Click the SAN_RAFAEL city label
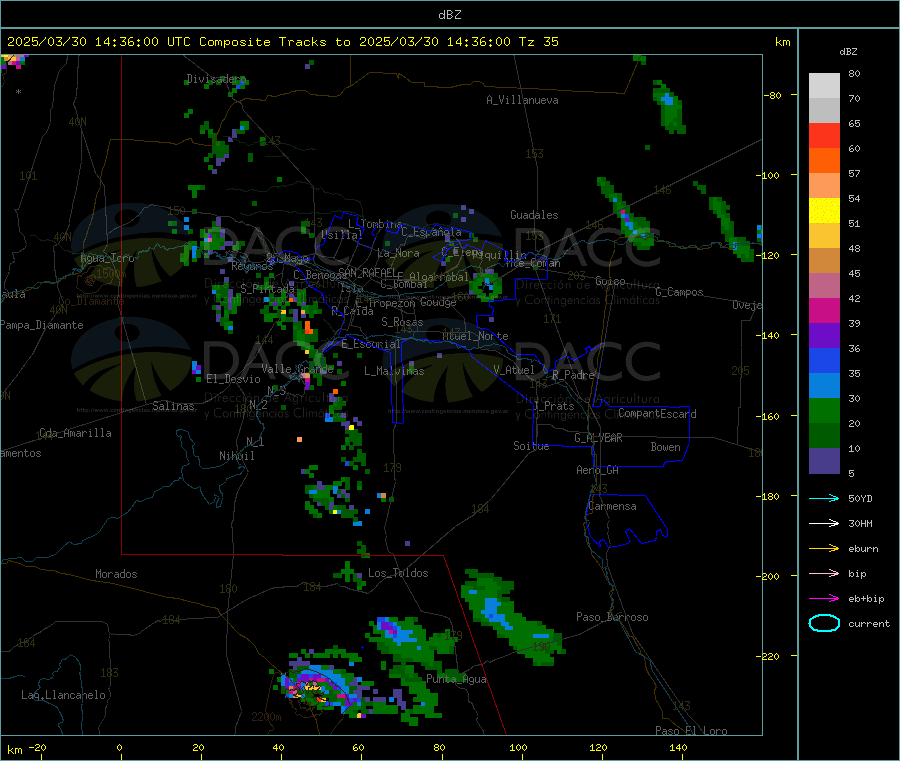 coord(367,272)
